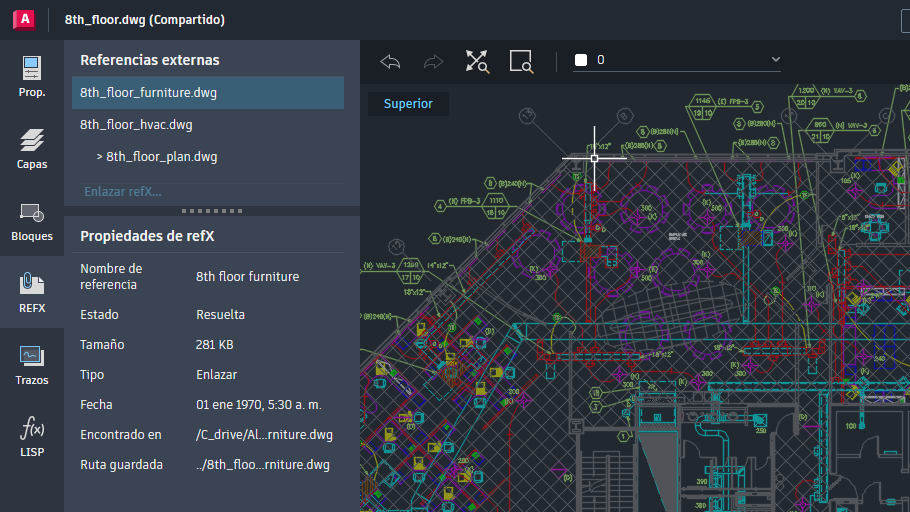Viewport: 910px width, 512px height.
Task: Click the Superior view label
Action: 408,104
